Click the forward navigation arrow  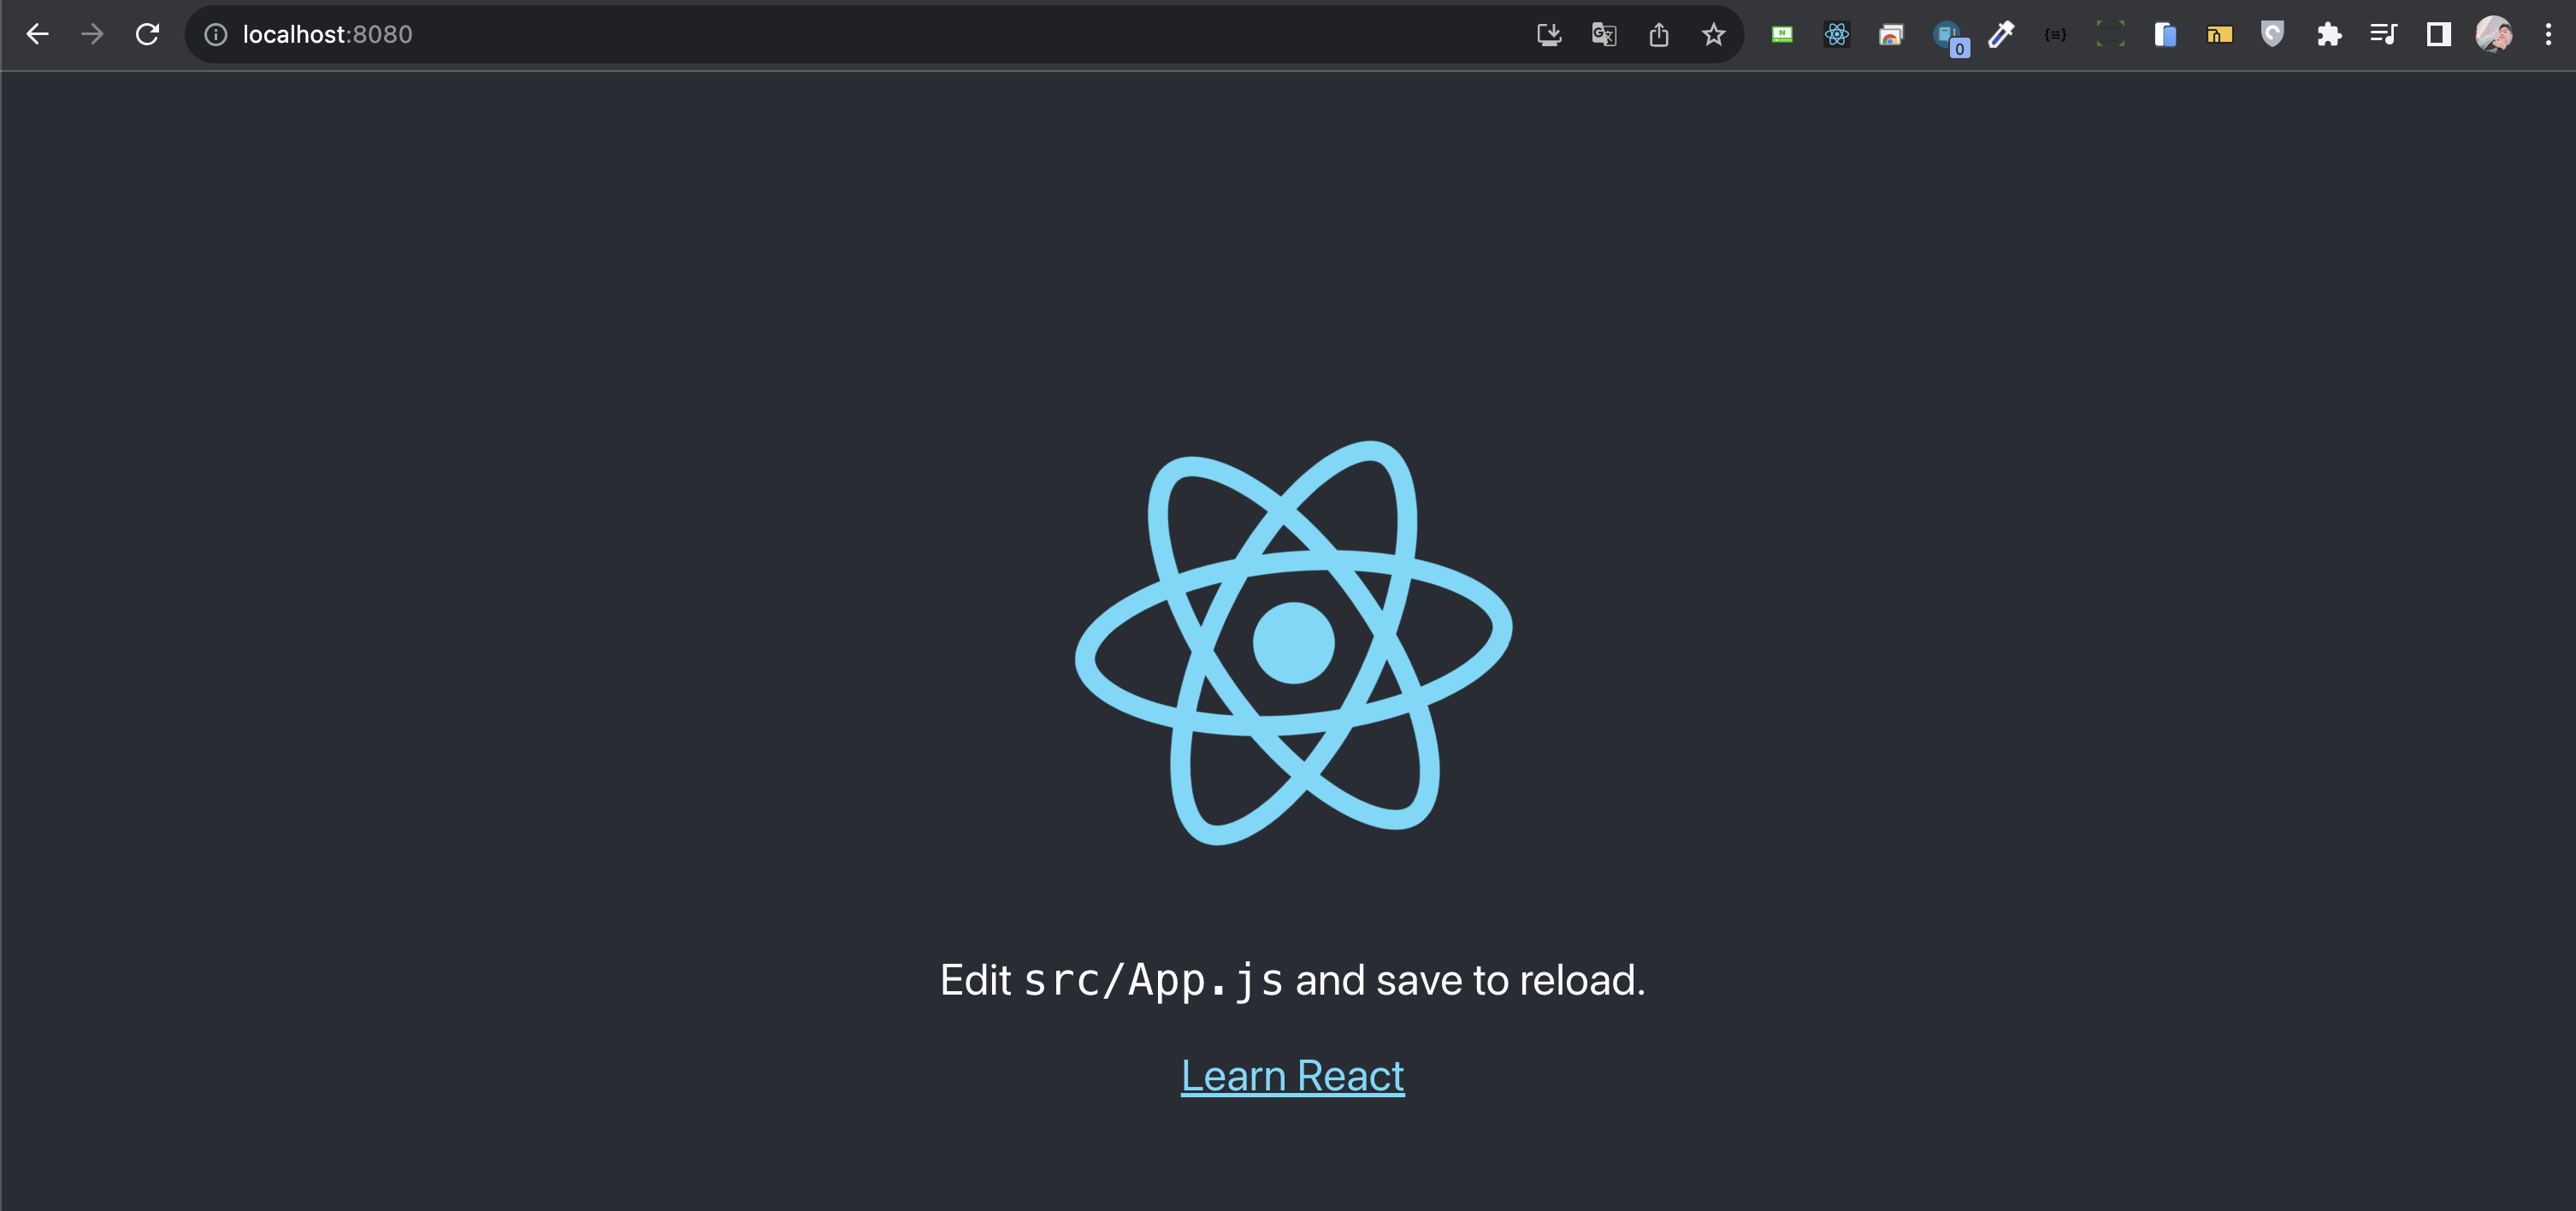click(x=92, y=35)
